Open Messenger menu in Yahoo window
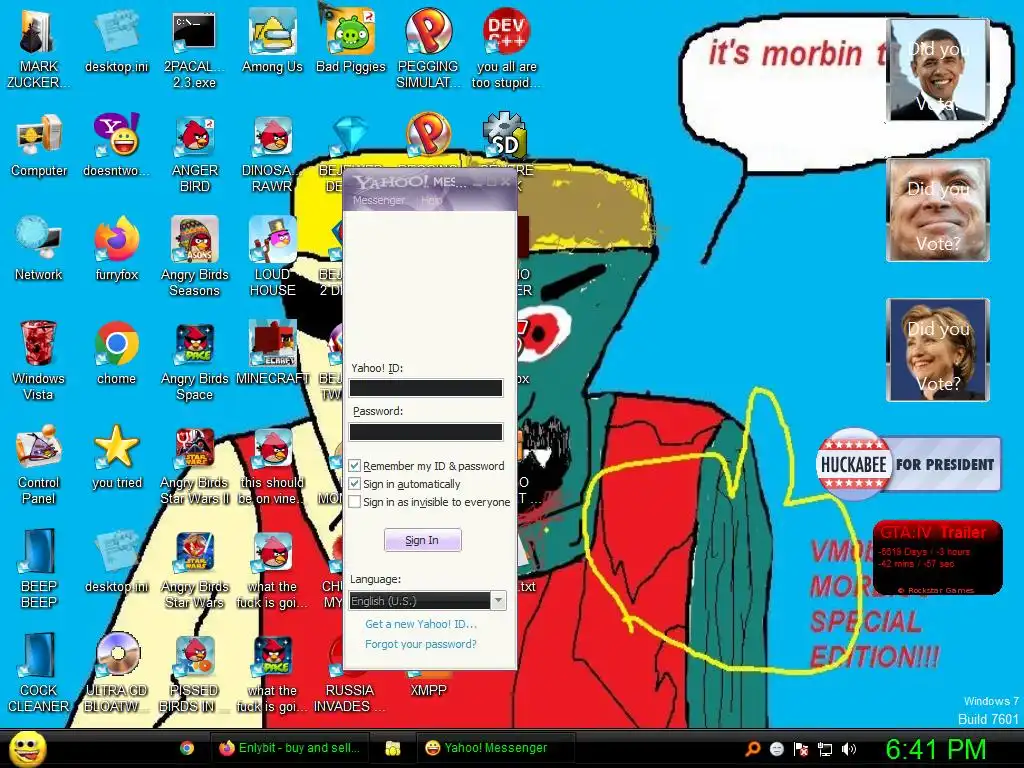 click(x=379, y=200)
